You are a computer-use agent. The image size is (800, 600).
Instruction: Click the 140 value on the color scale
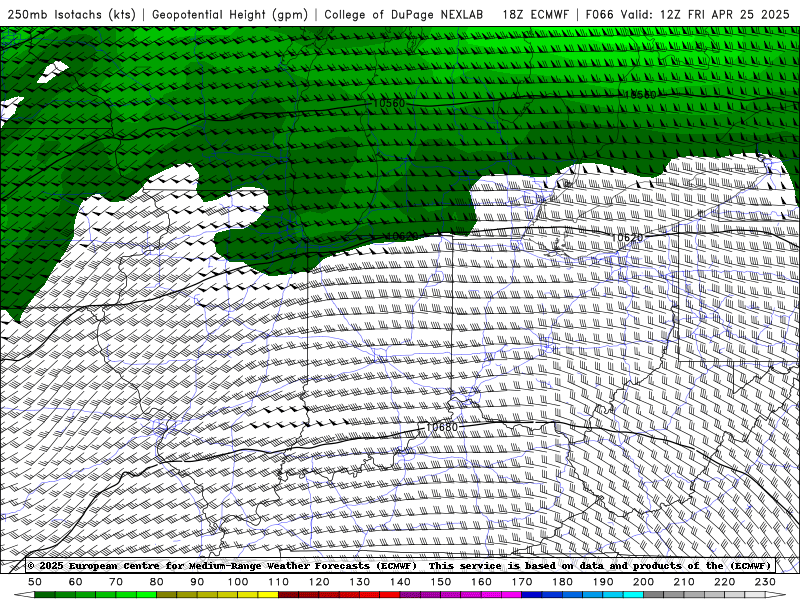pos(400,582)
